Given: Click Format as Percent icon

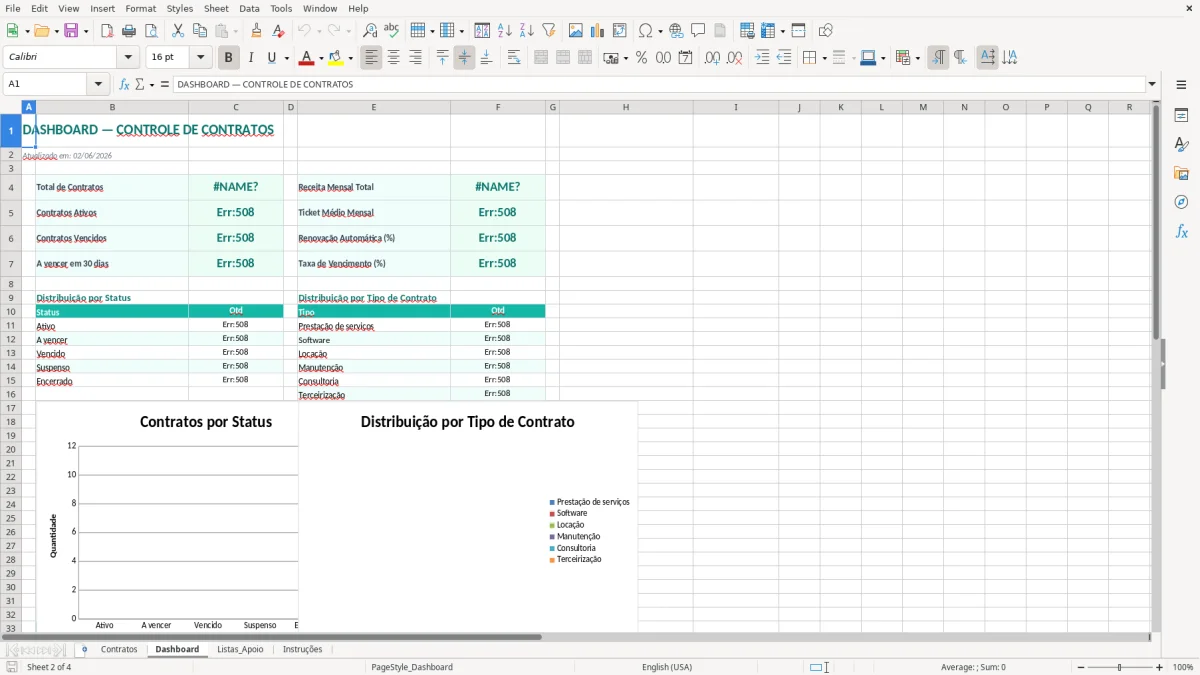Looking at the screenshot, I should click(641, 58).
